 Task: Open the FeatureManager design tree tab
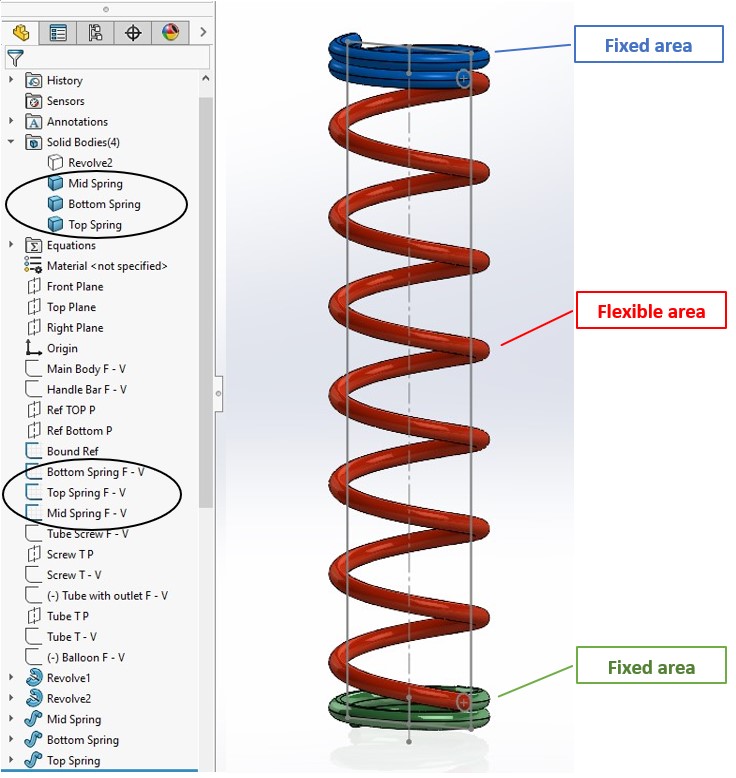pyautogui.click(x=21, y=32)
